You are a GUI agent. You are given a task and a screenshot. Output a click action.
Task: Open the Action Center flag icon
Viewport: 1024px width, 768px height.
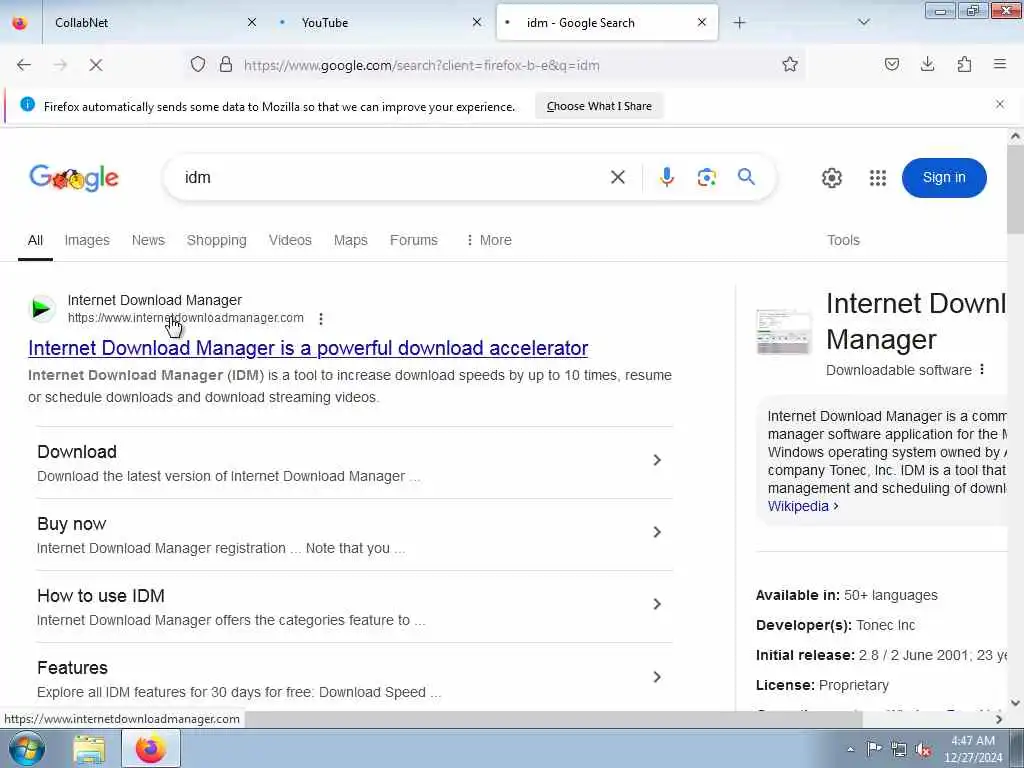(x=874, y=749)
